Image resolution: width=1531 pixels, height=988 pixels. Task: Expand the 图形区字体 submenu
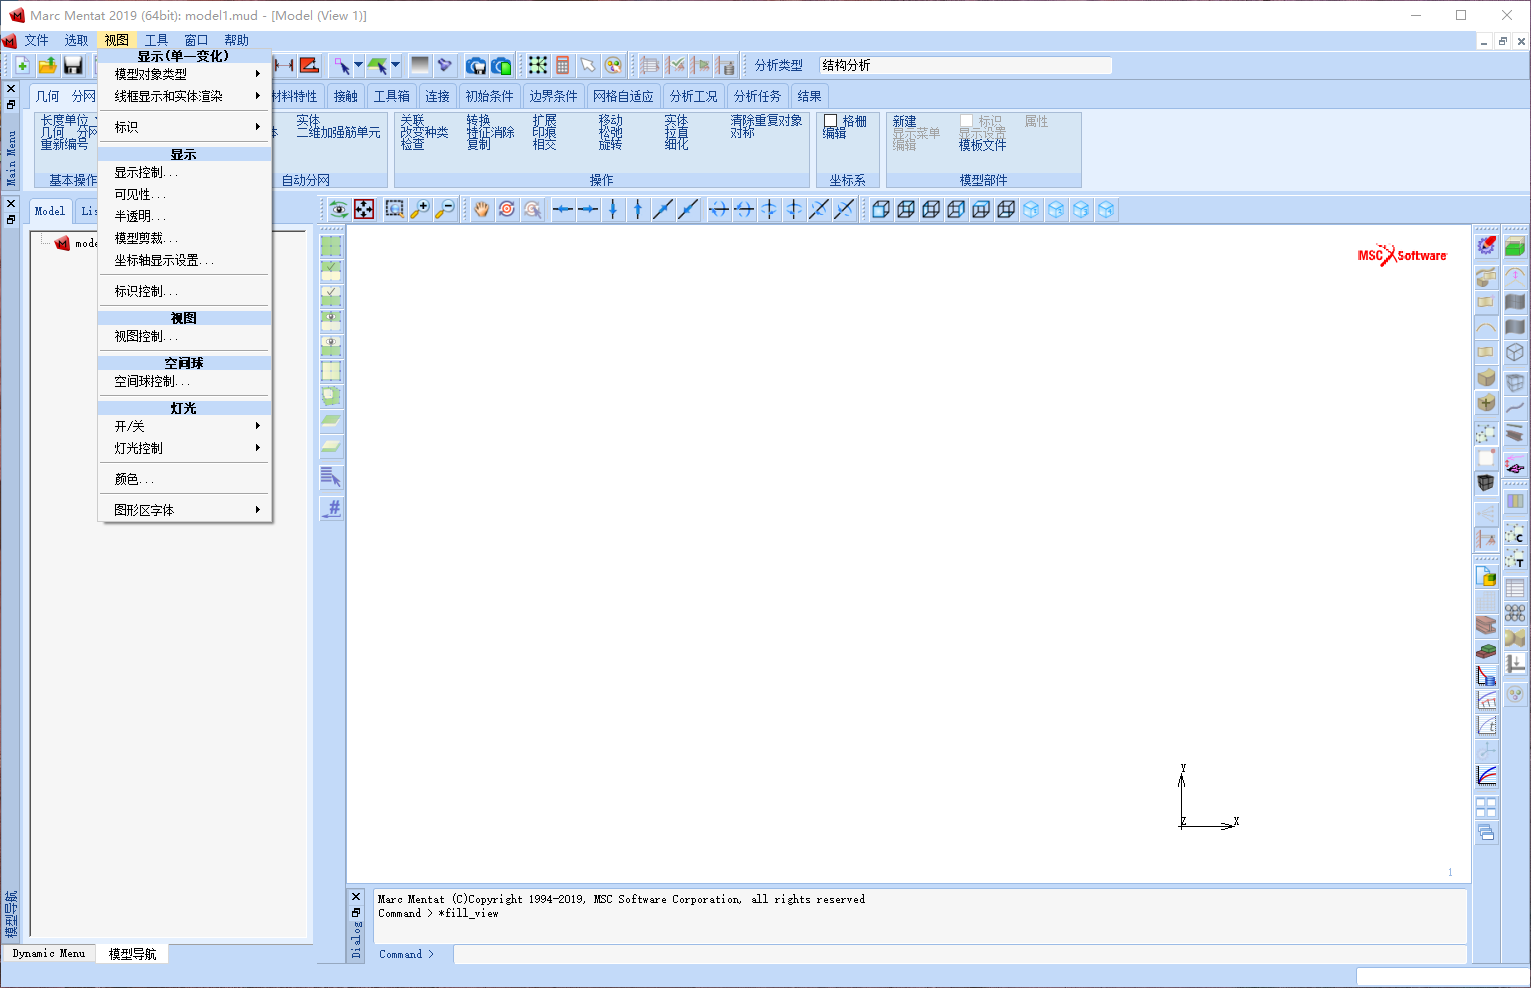(185, 510)
